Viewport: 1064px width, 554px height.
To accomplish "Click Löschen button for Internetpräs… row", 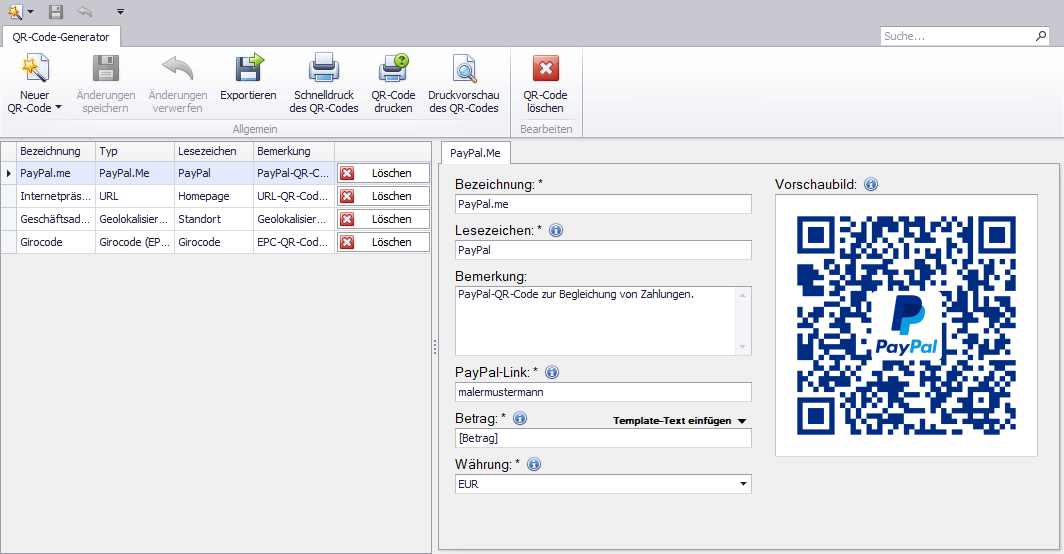I will [x=383, y=196].
